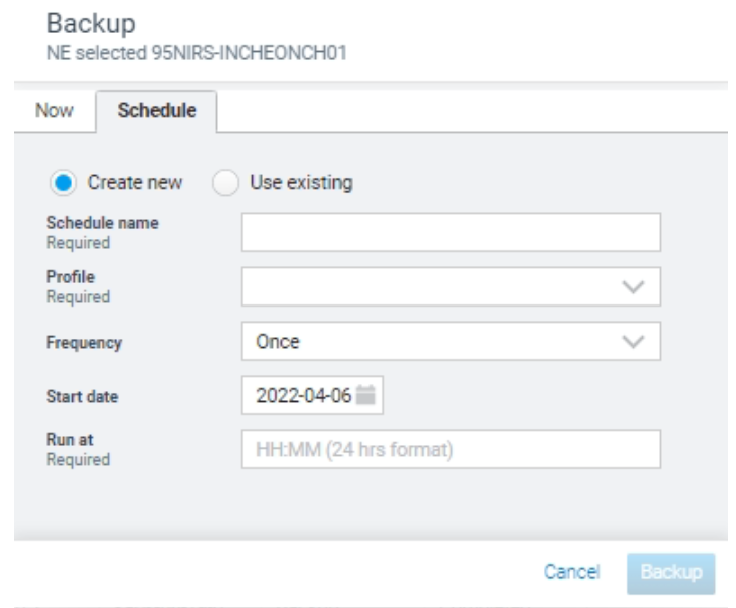Click the Start date 2022-04-06 field

[312, 395]
